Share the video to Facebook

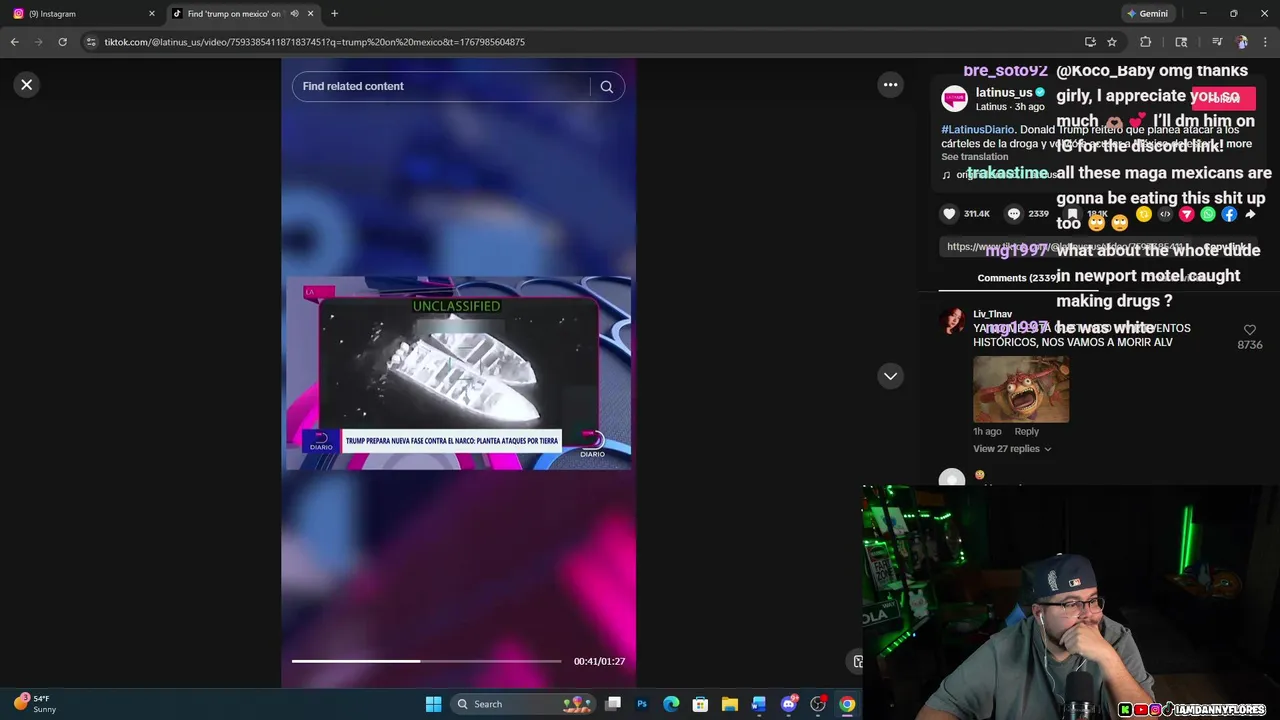pos(1229,214)
